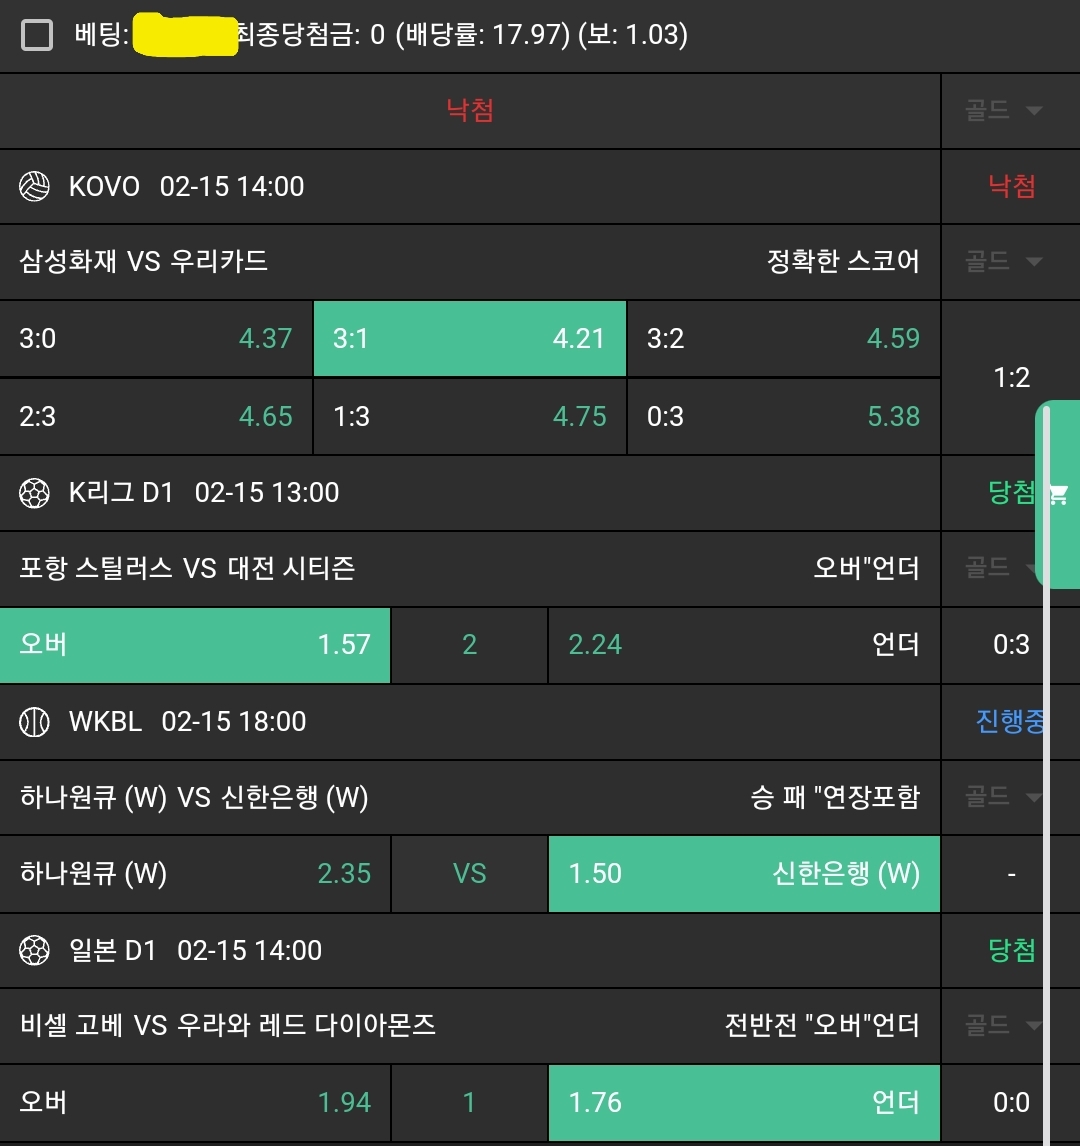The height and width of the screenshot is (1146, 1080).
Task: Choose 언더 at 2.24 for 포항 스틸러스 match
Action: click(x=744, y=645)
